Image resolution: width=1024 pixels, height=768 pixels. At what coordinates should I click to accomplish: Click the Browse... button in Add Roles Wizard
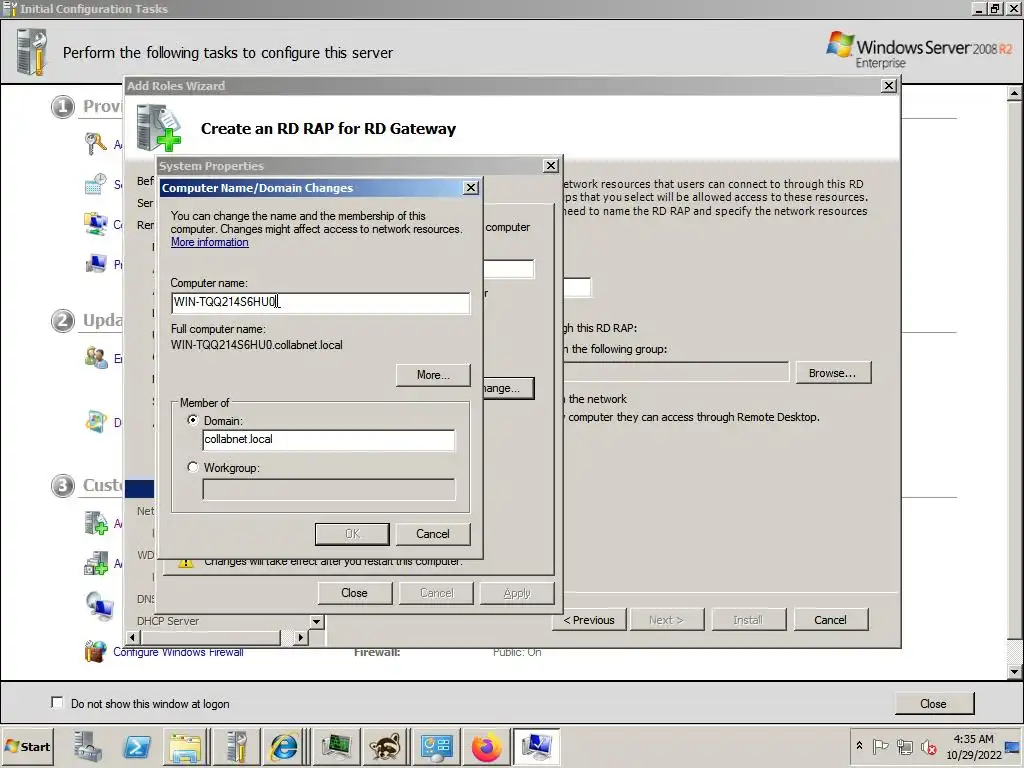pos(833,373)
